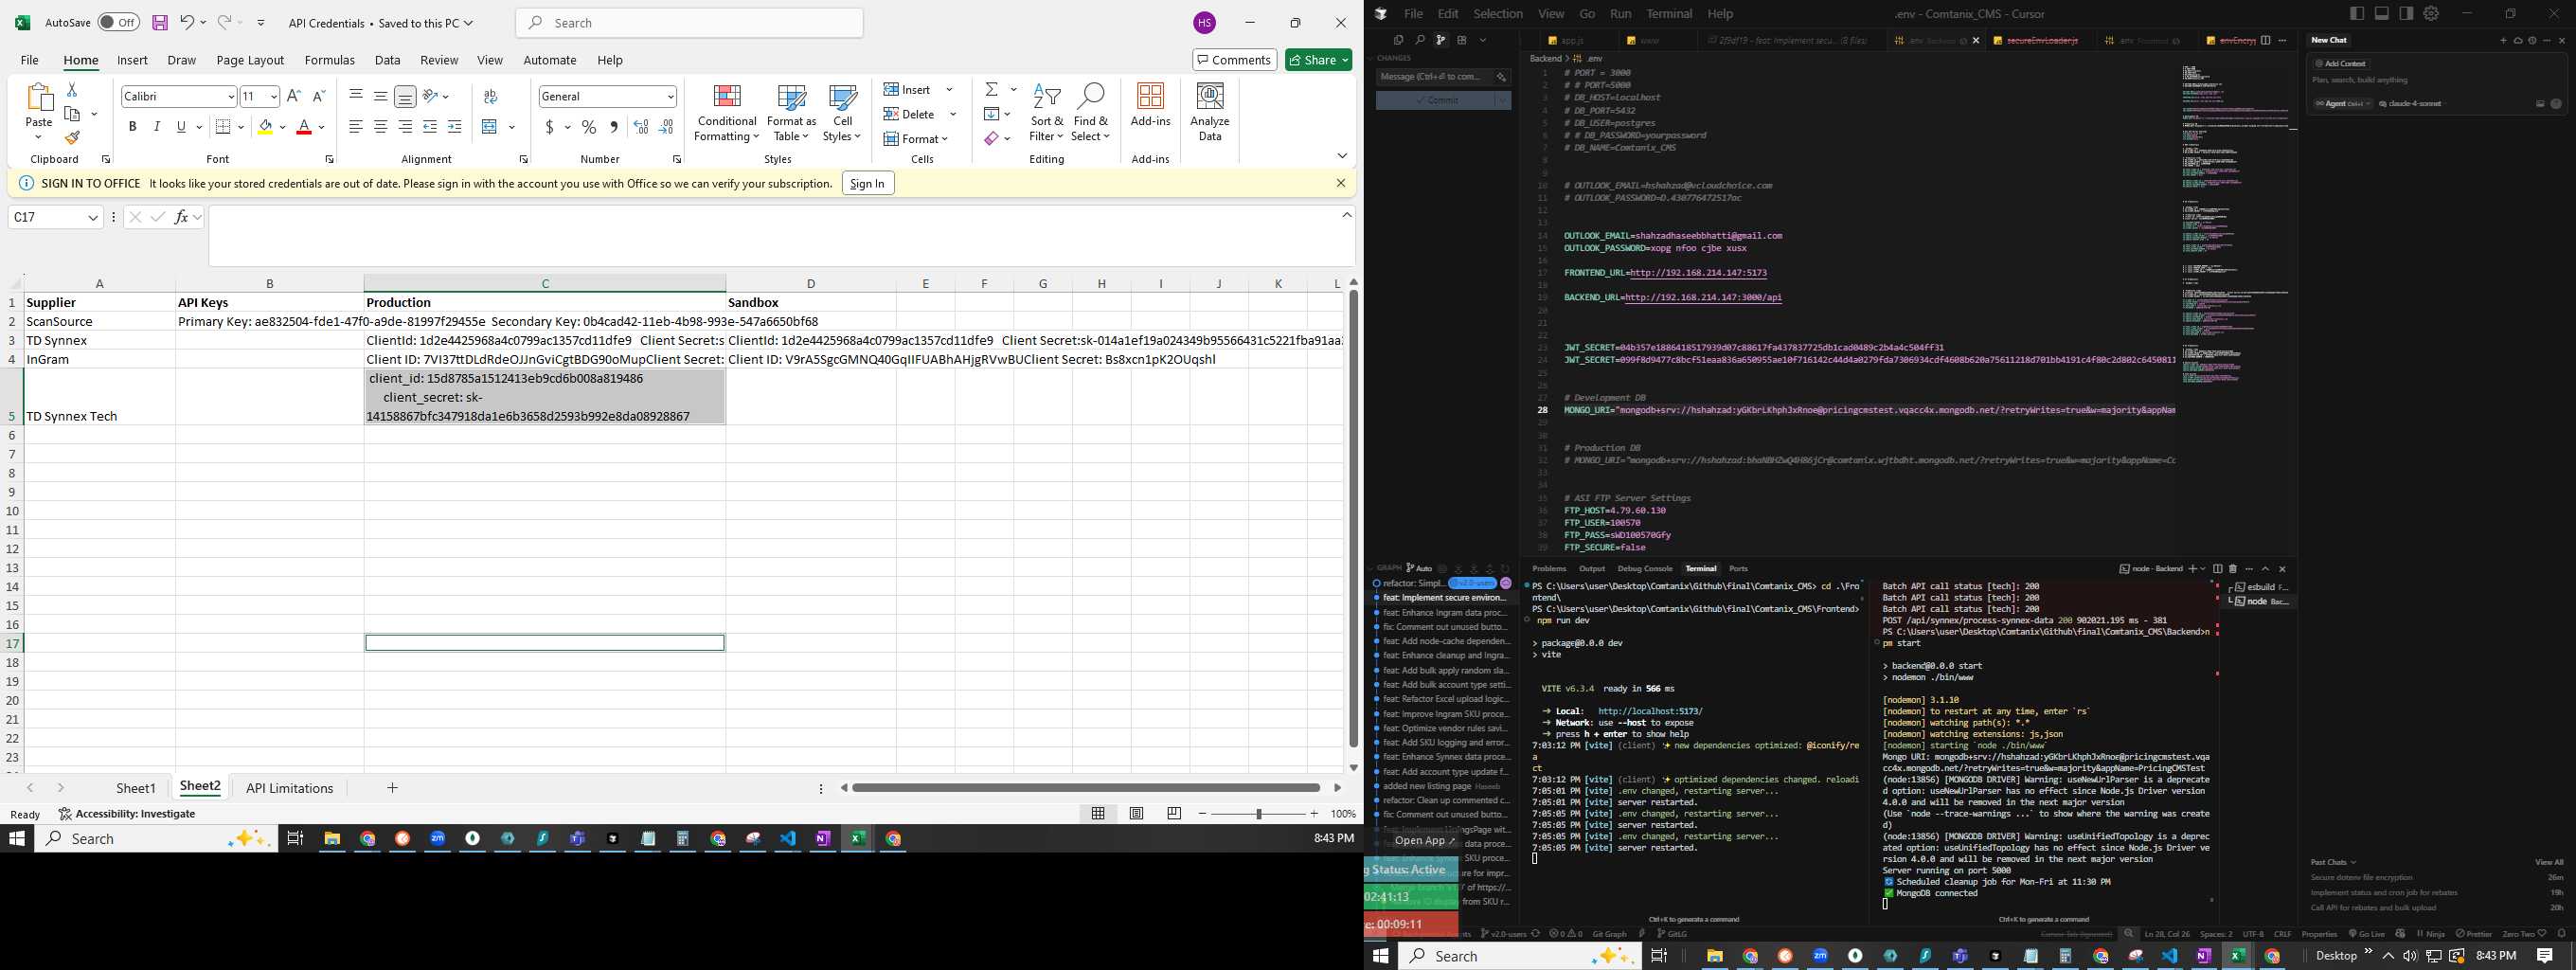Click the Excel search box
This screenshot has height=970, width=2576.
(689, 22)
